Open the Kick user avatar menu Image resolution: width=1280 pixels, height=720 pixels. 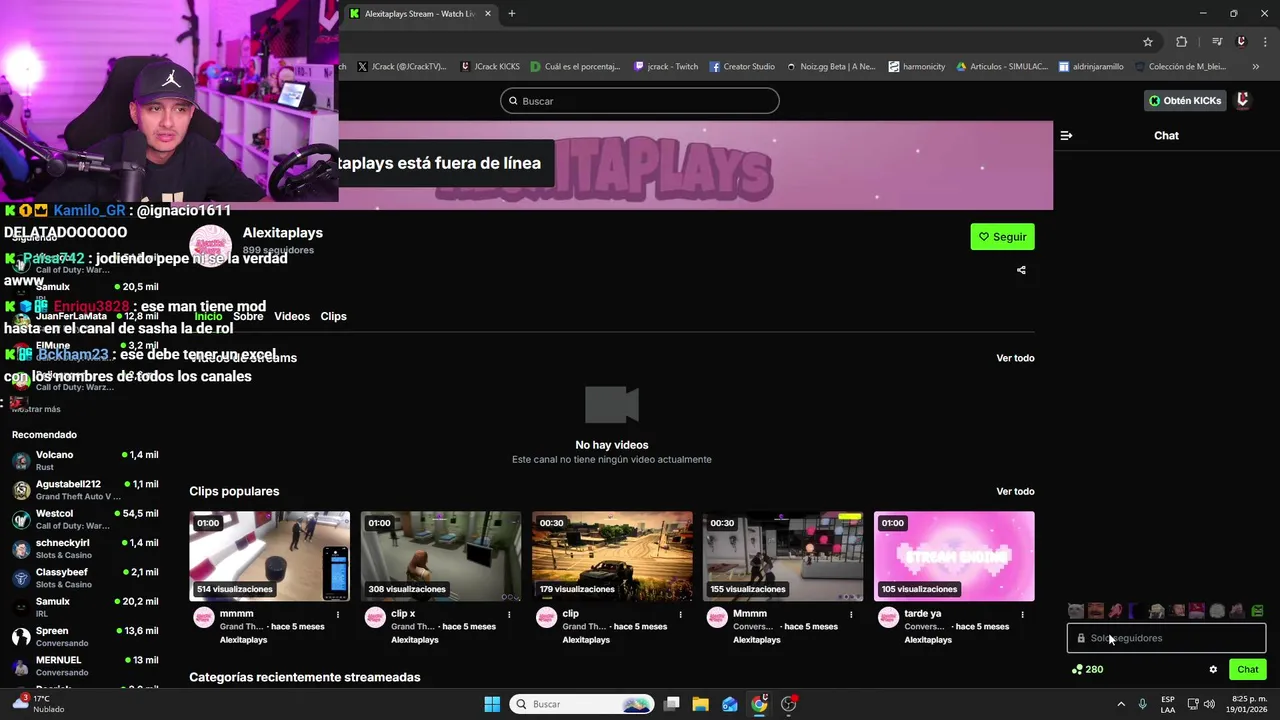[1243, 100]
